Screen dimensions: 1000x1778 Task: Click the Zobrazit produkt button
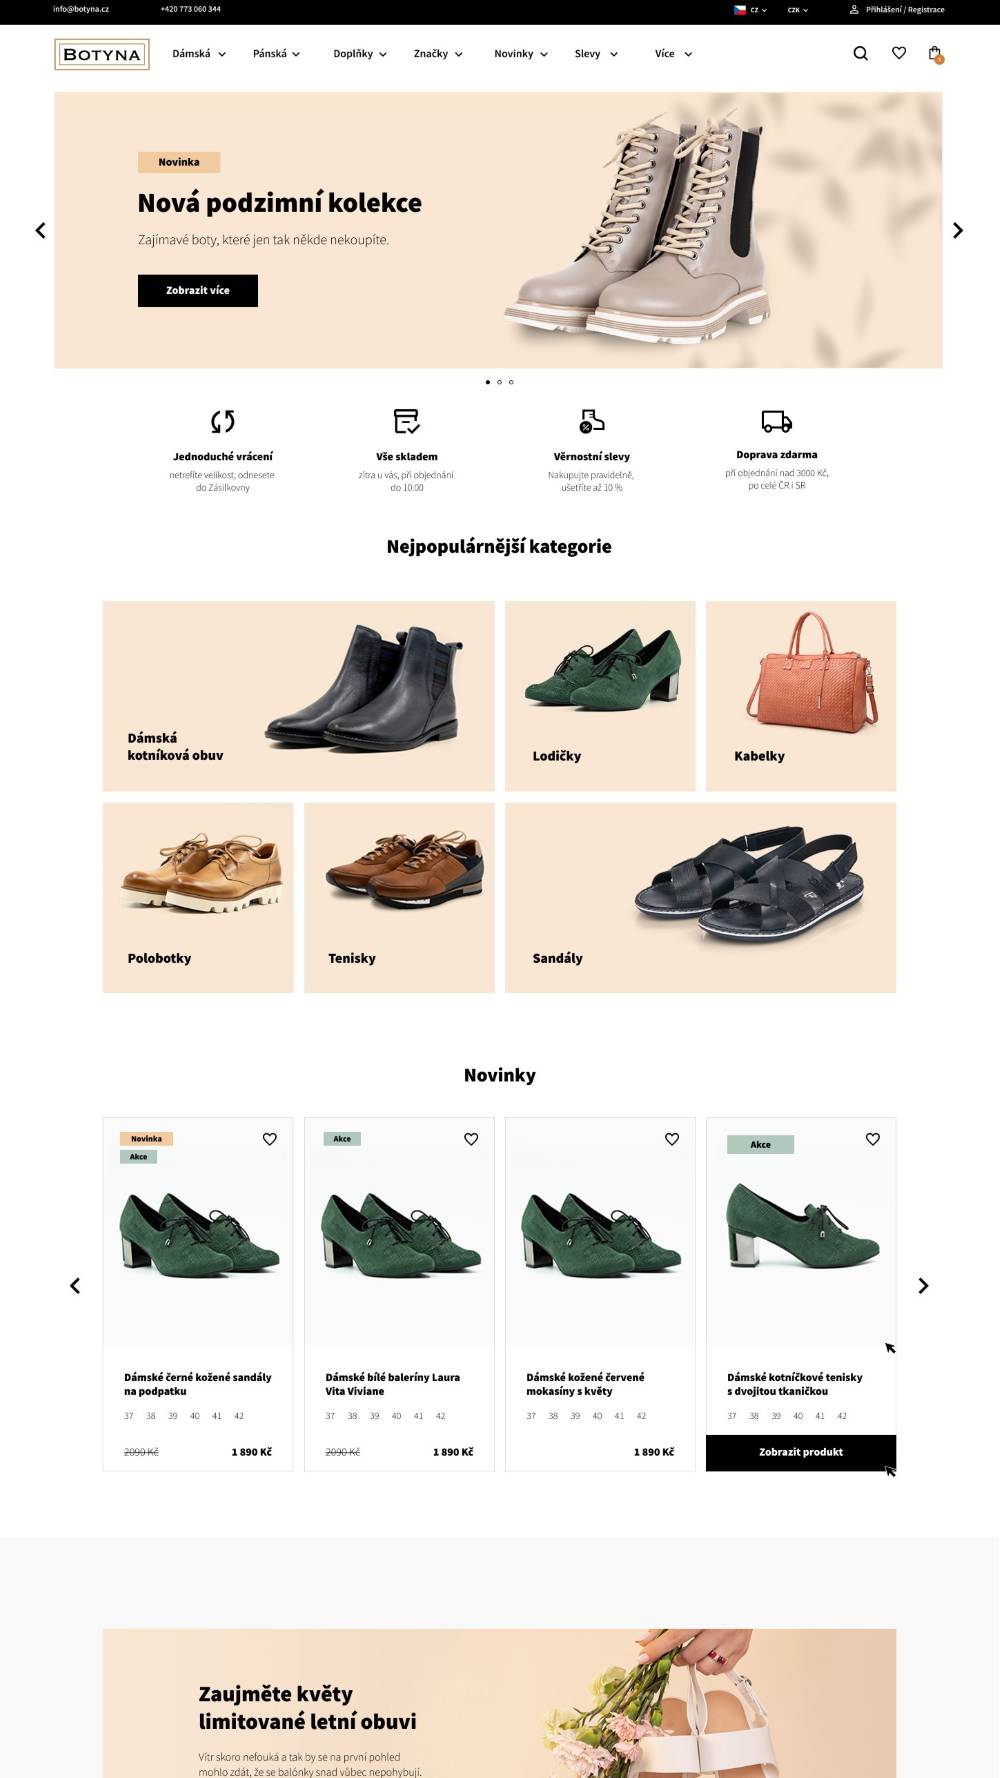(801, 1453)
